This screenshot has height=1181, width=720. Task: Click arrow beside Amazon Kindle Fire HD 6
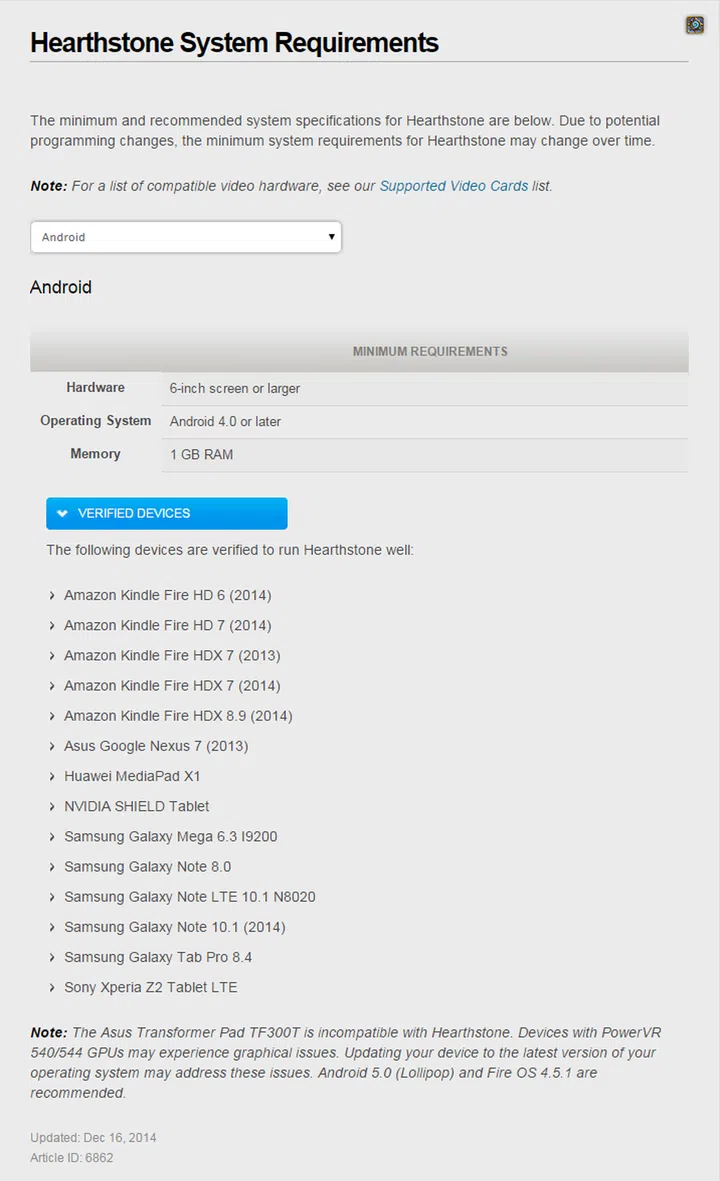click(52, 596)
